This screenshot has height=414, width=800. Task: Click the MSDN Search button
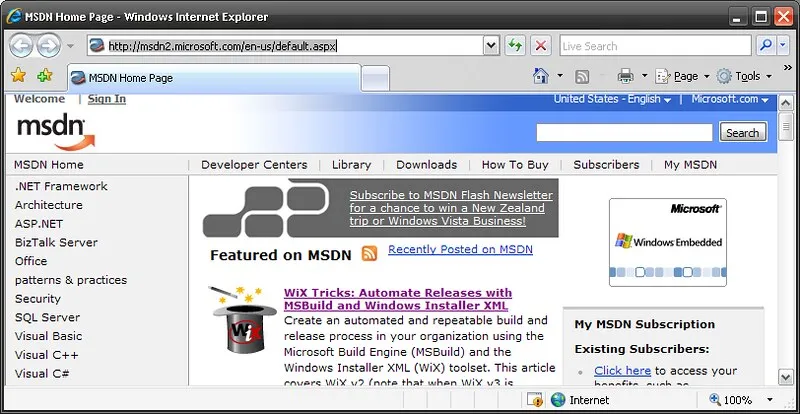click(x=743, y=133)
